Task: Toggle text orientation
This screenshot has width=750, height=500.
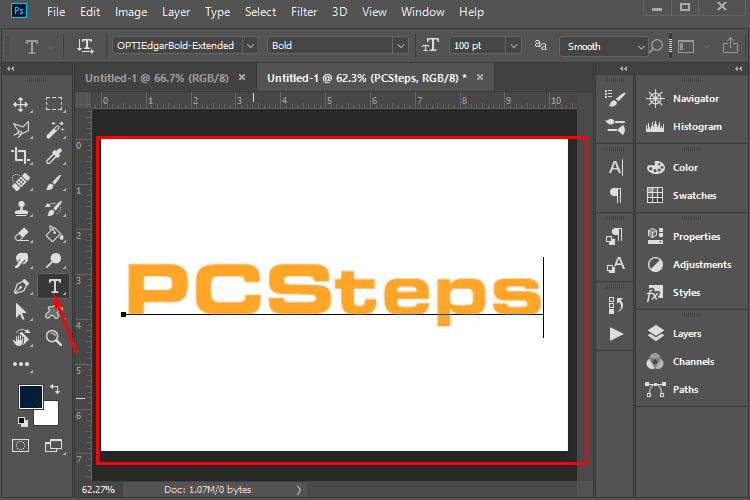Action: (85, 46)
